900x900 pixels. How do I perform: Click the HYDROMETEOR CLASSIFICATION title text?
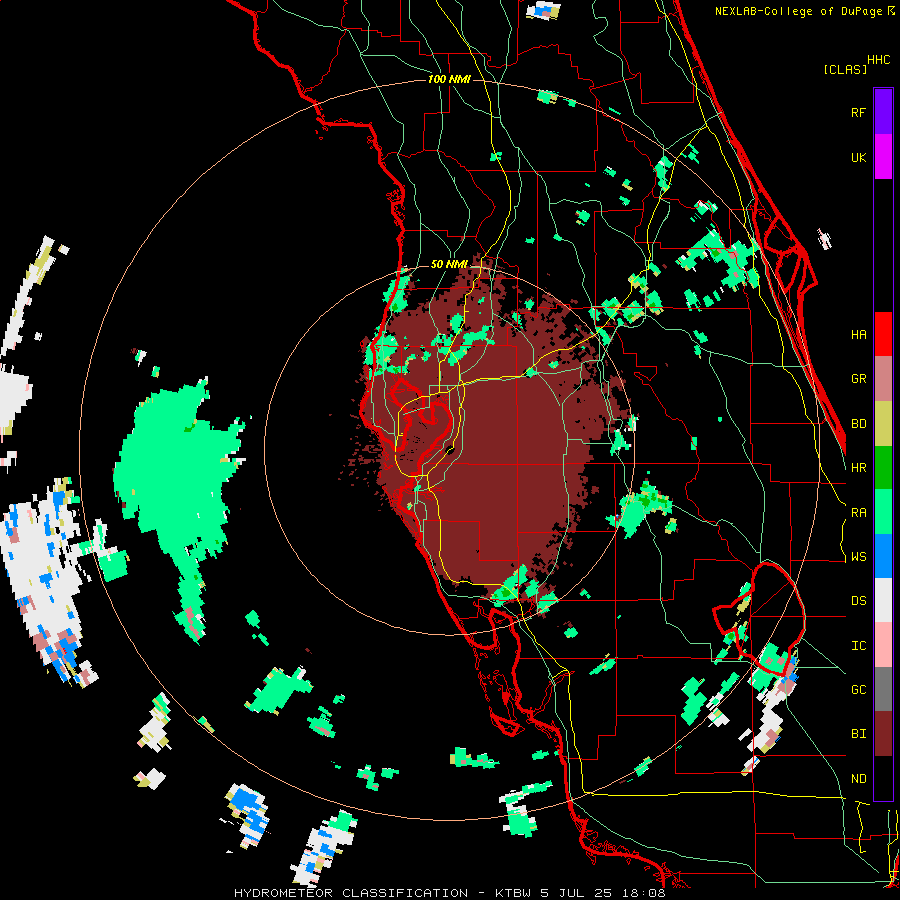point(351,893)
